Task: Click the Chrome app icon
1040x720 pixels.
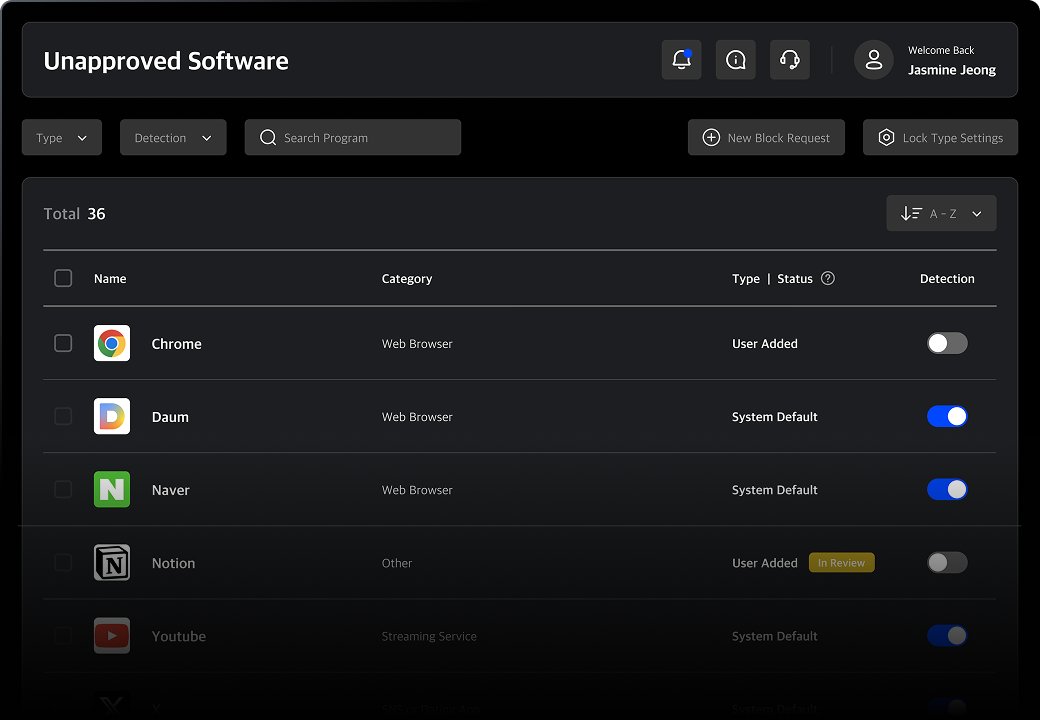Action: click(111, 343)
